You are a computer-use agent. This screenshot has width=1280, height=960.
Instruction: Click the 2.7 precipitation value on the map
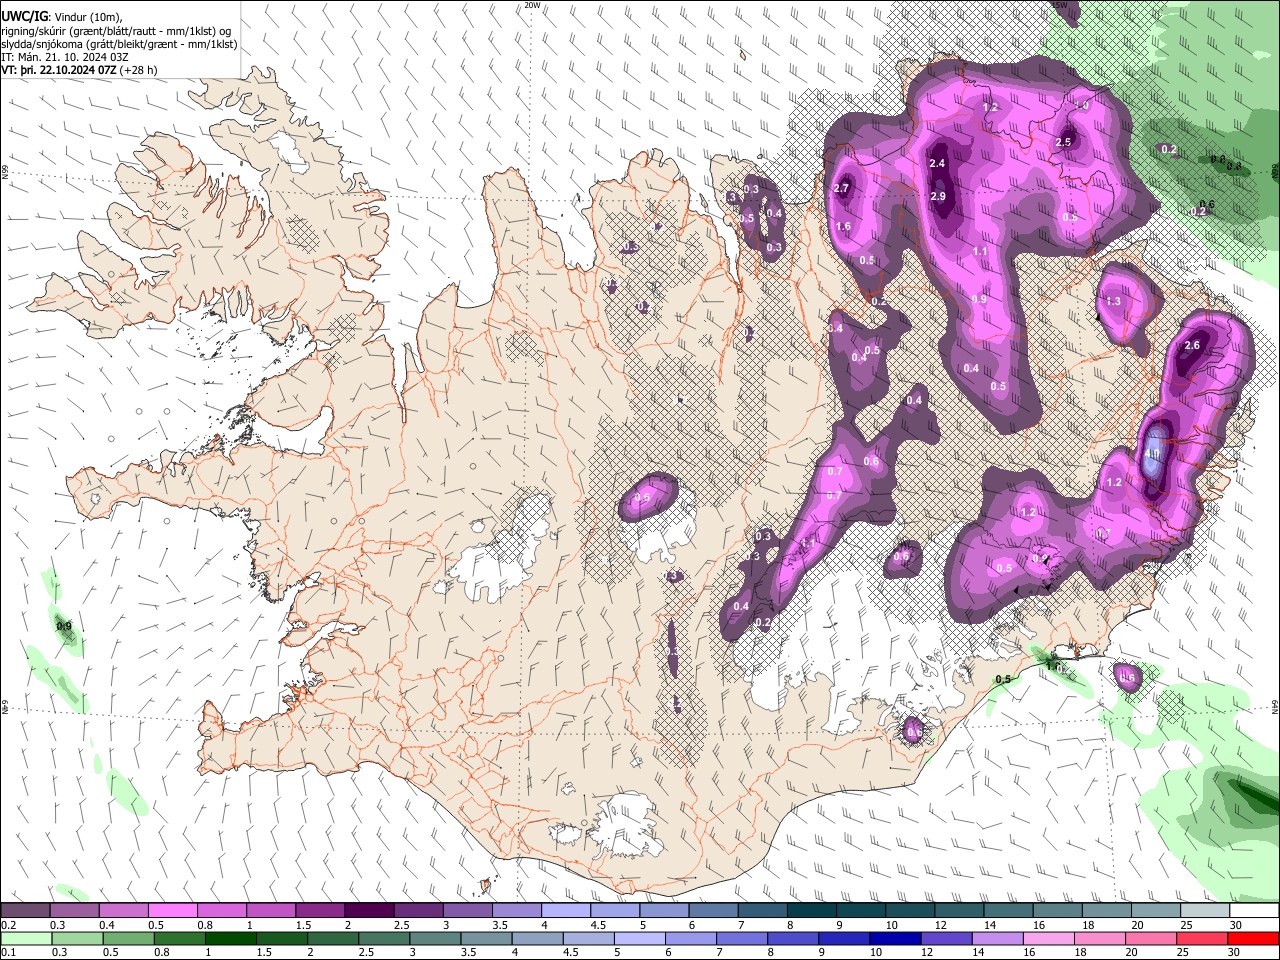coord(841,188)
